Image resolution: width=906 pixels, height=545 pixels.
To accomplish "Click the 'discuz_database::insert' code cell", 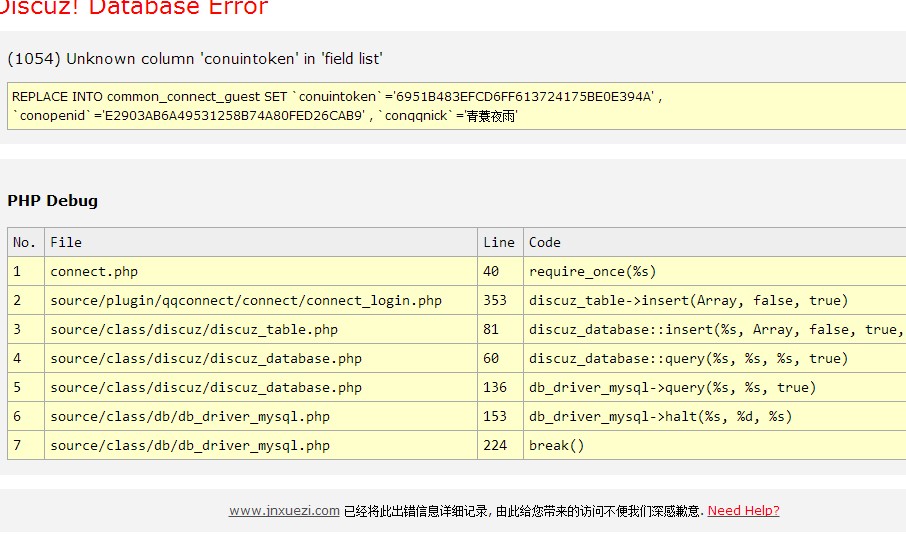I will pyautogui.click(x=715, y=329).
